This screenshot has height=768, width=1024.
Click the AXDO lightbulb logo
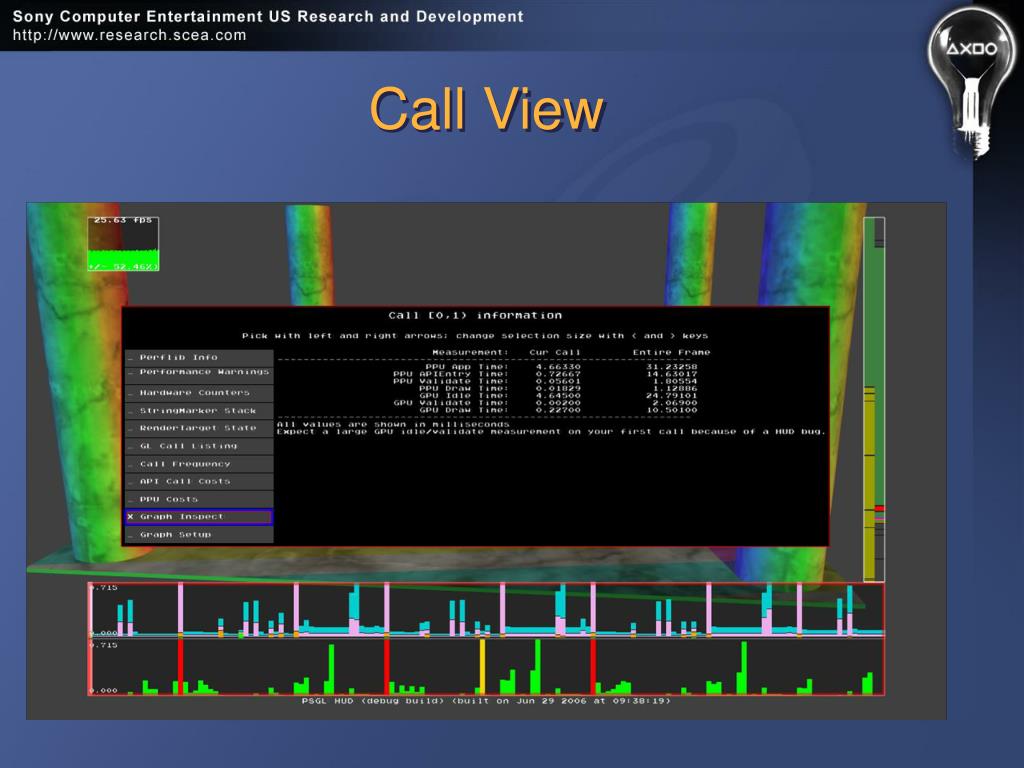[x=972, y=82]
